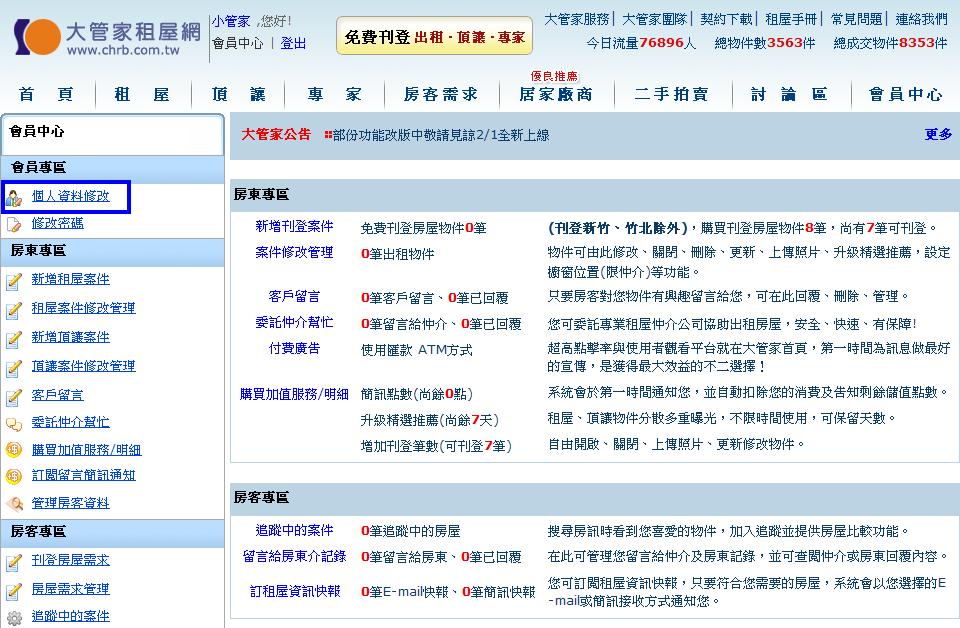Open the 契約下載 top link

coord(726,20)
